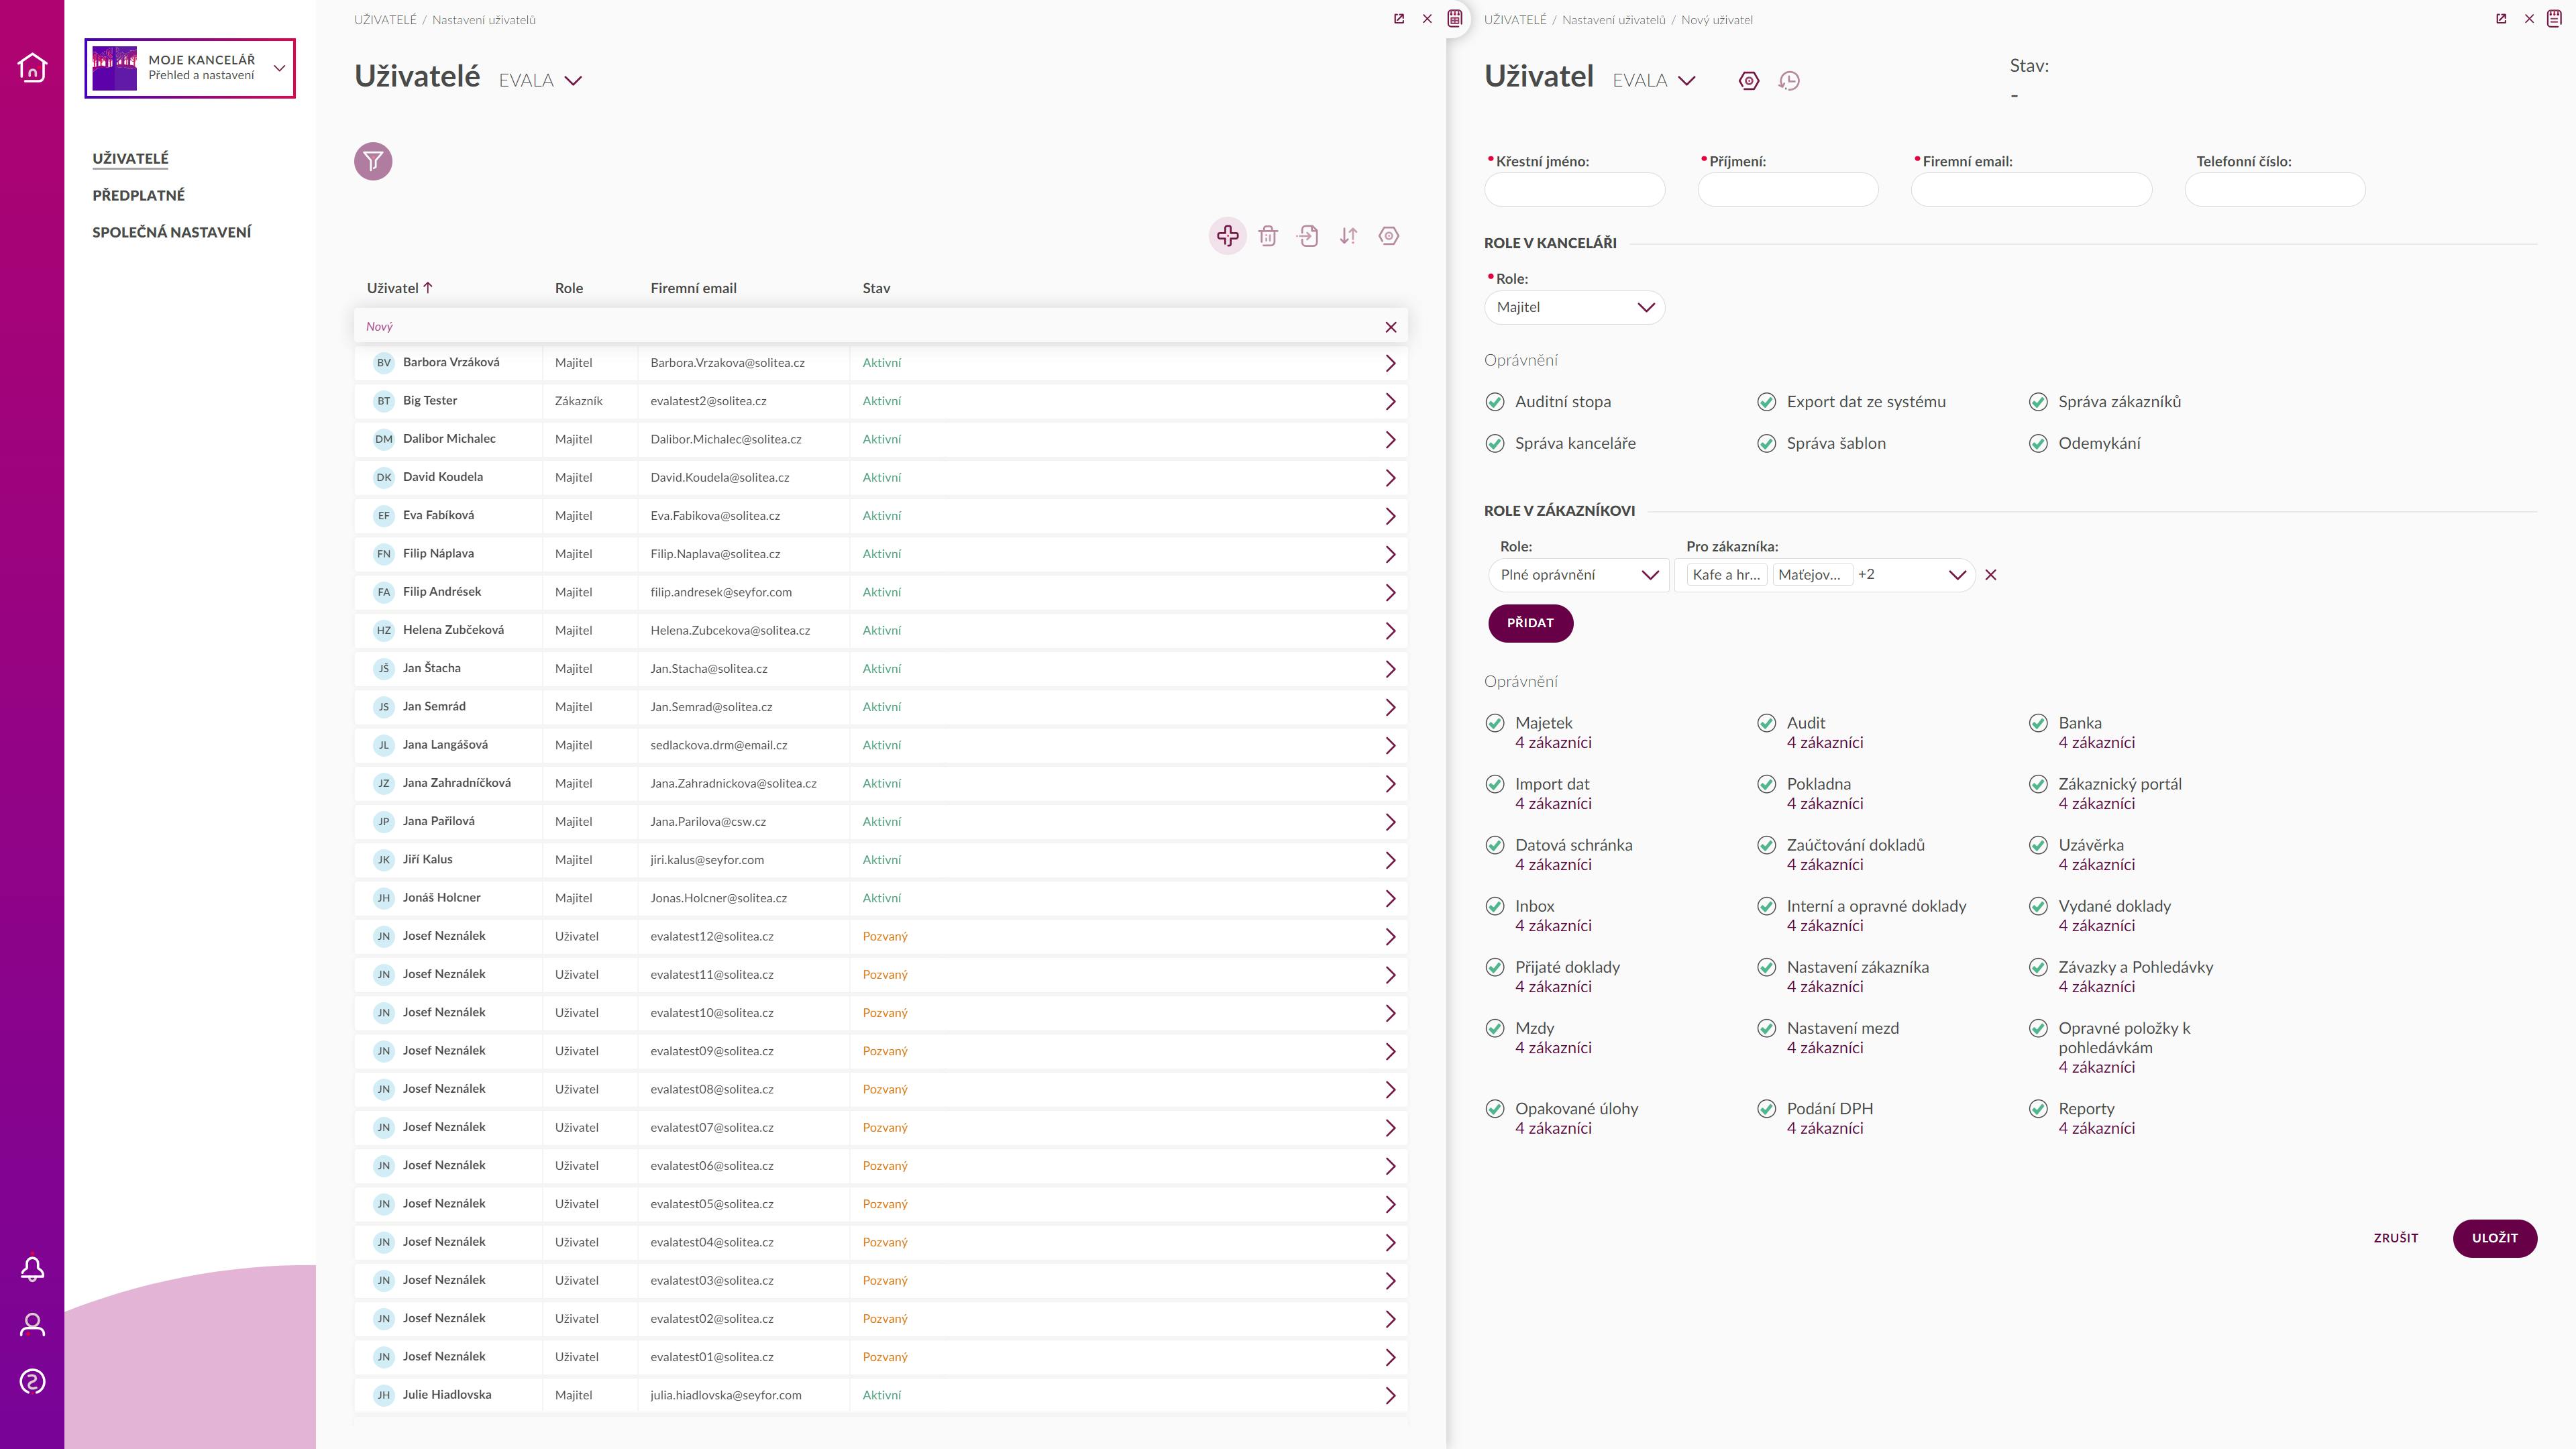2576x1449 pixels.
Task: Open sorting options icon
Action: tap(1348, 236)
